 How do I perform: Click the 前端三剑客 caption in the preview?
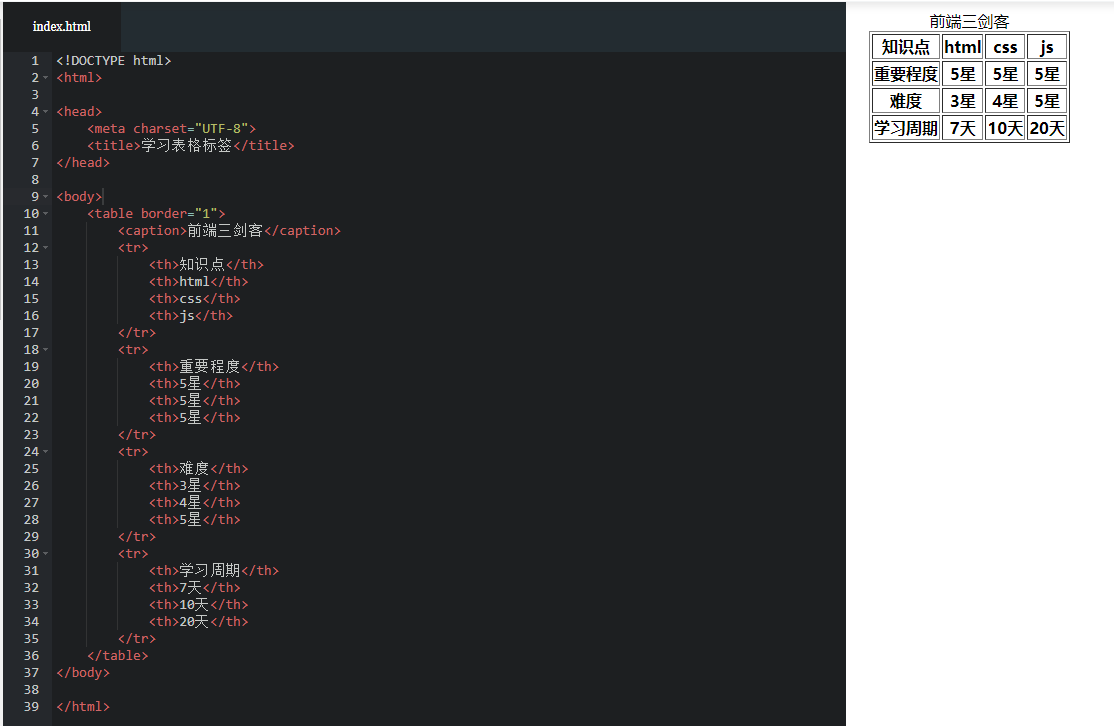[x=969, y=22]
